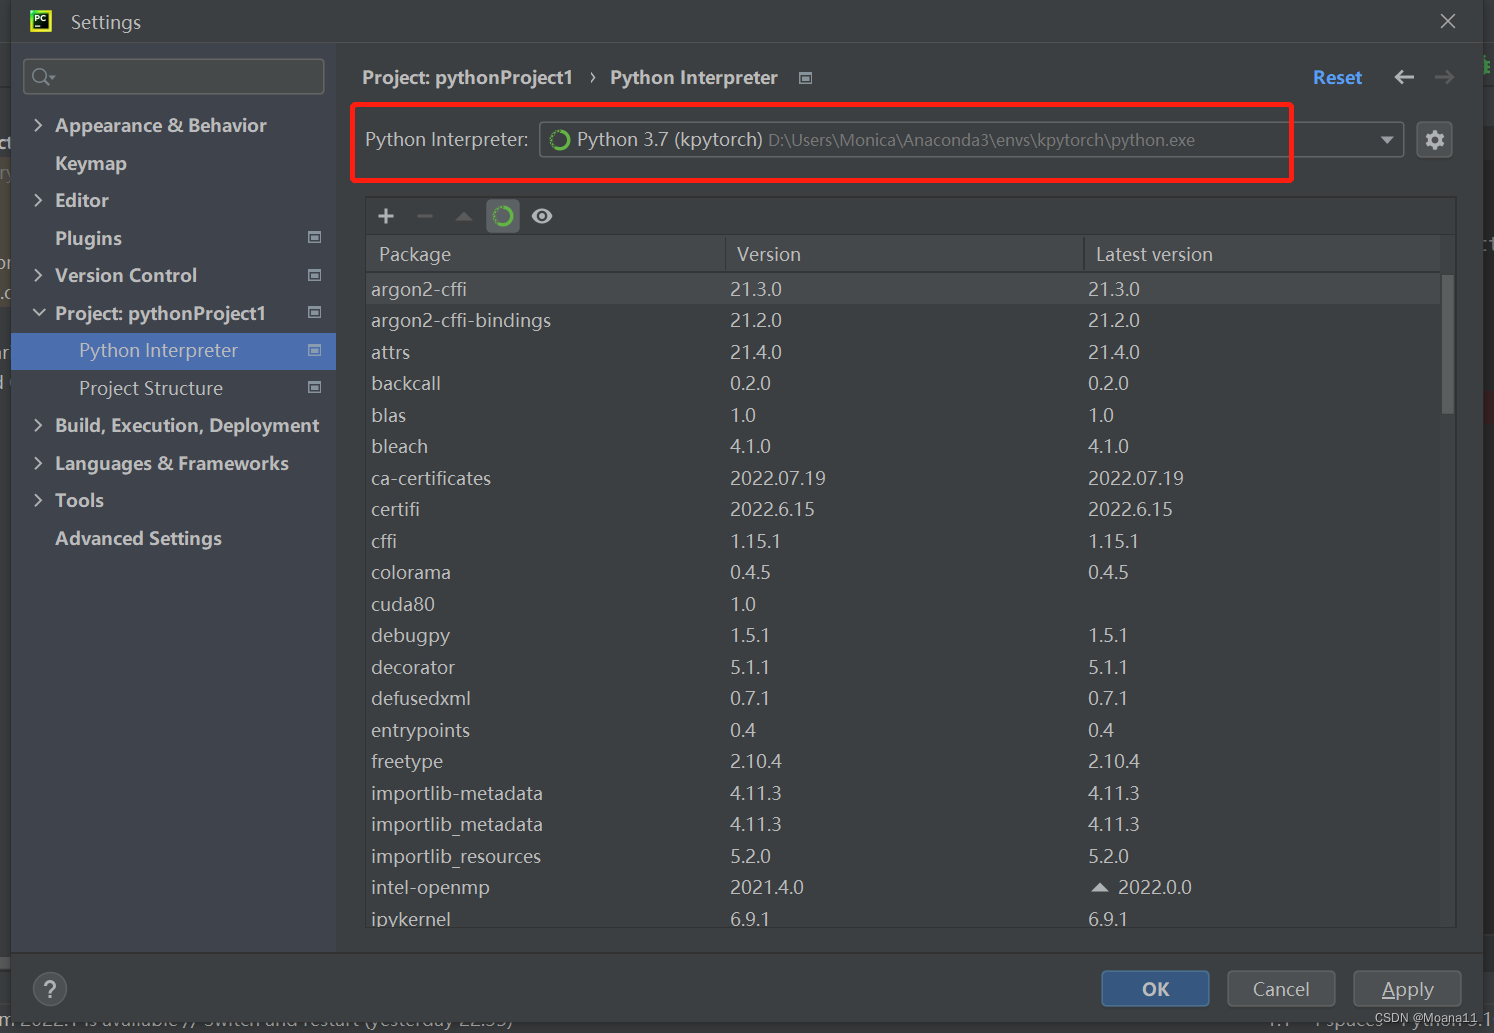Click the forward navigation arrow
The height and width of the screenshot is (1033, 1494).
click(1444, 77)
